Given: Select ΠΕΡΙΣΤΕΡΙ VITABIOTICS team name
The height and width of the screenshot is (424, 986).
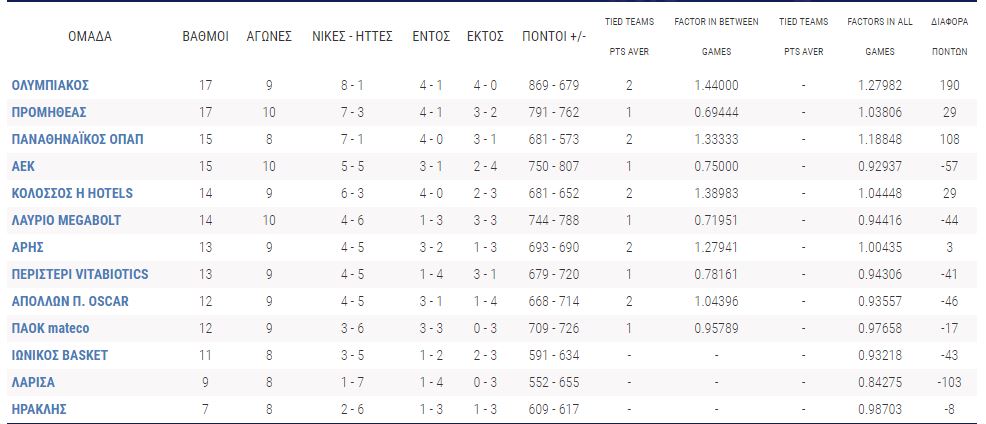Looking at the screenshot, I should (x=80, y=274).
